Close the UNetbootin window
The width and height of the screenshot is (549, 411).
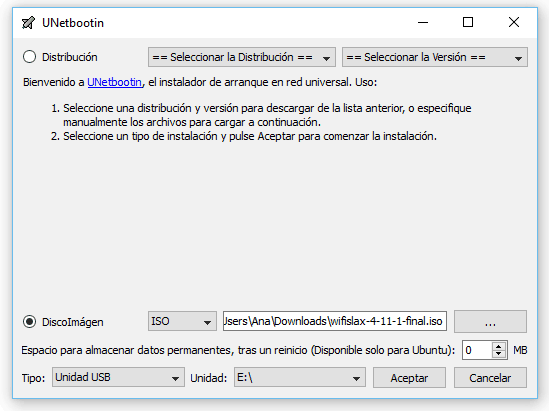coord(514,22)
